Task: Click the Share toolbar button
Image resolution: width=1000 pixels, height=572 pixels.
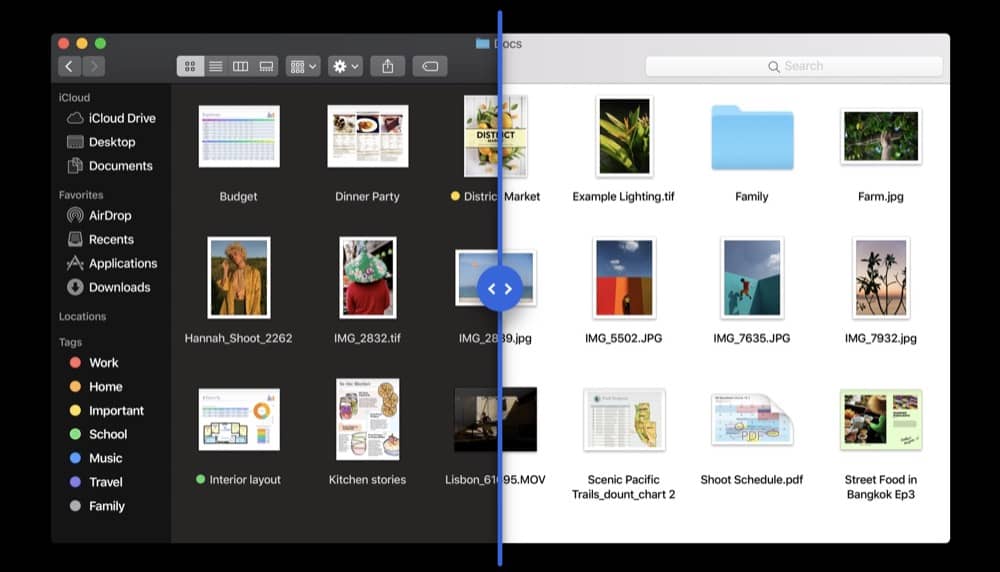Action: click(388, 66)
